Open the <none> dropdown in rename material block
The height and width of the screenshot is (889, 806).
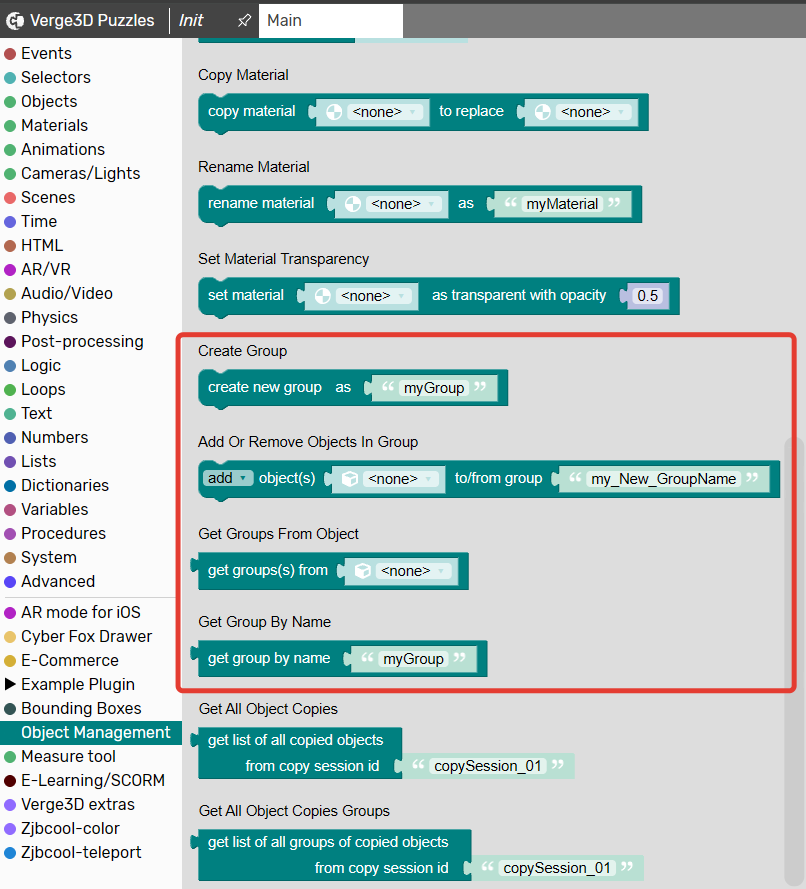[405, 204]
